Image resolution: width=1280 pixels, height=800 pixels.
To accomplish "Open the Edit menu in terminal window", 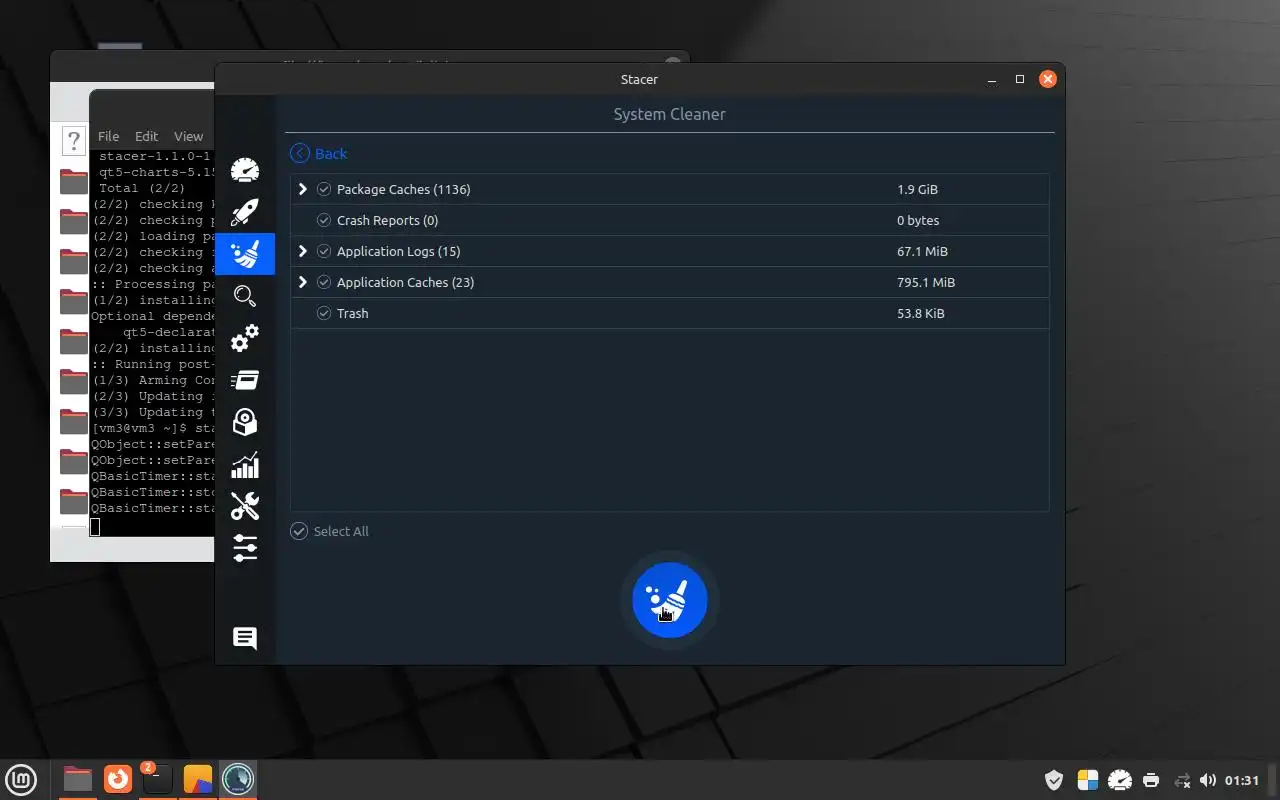I will 146,136.
